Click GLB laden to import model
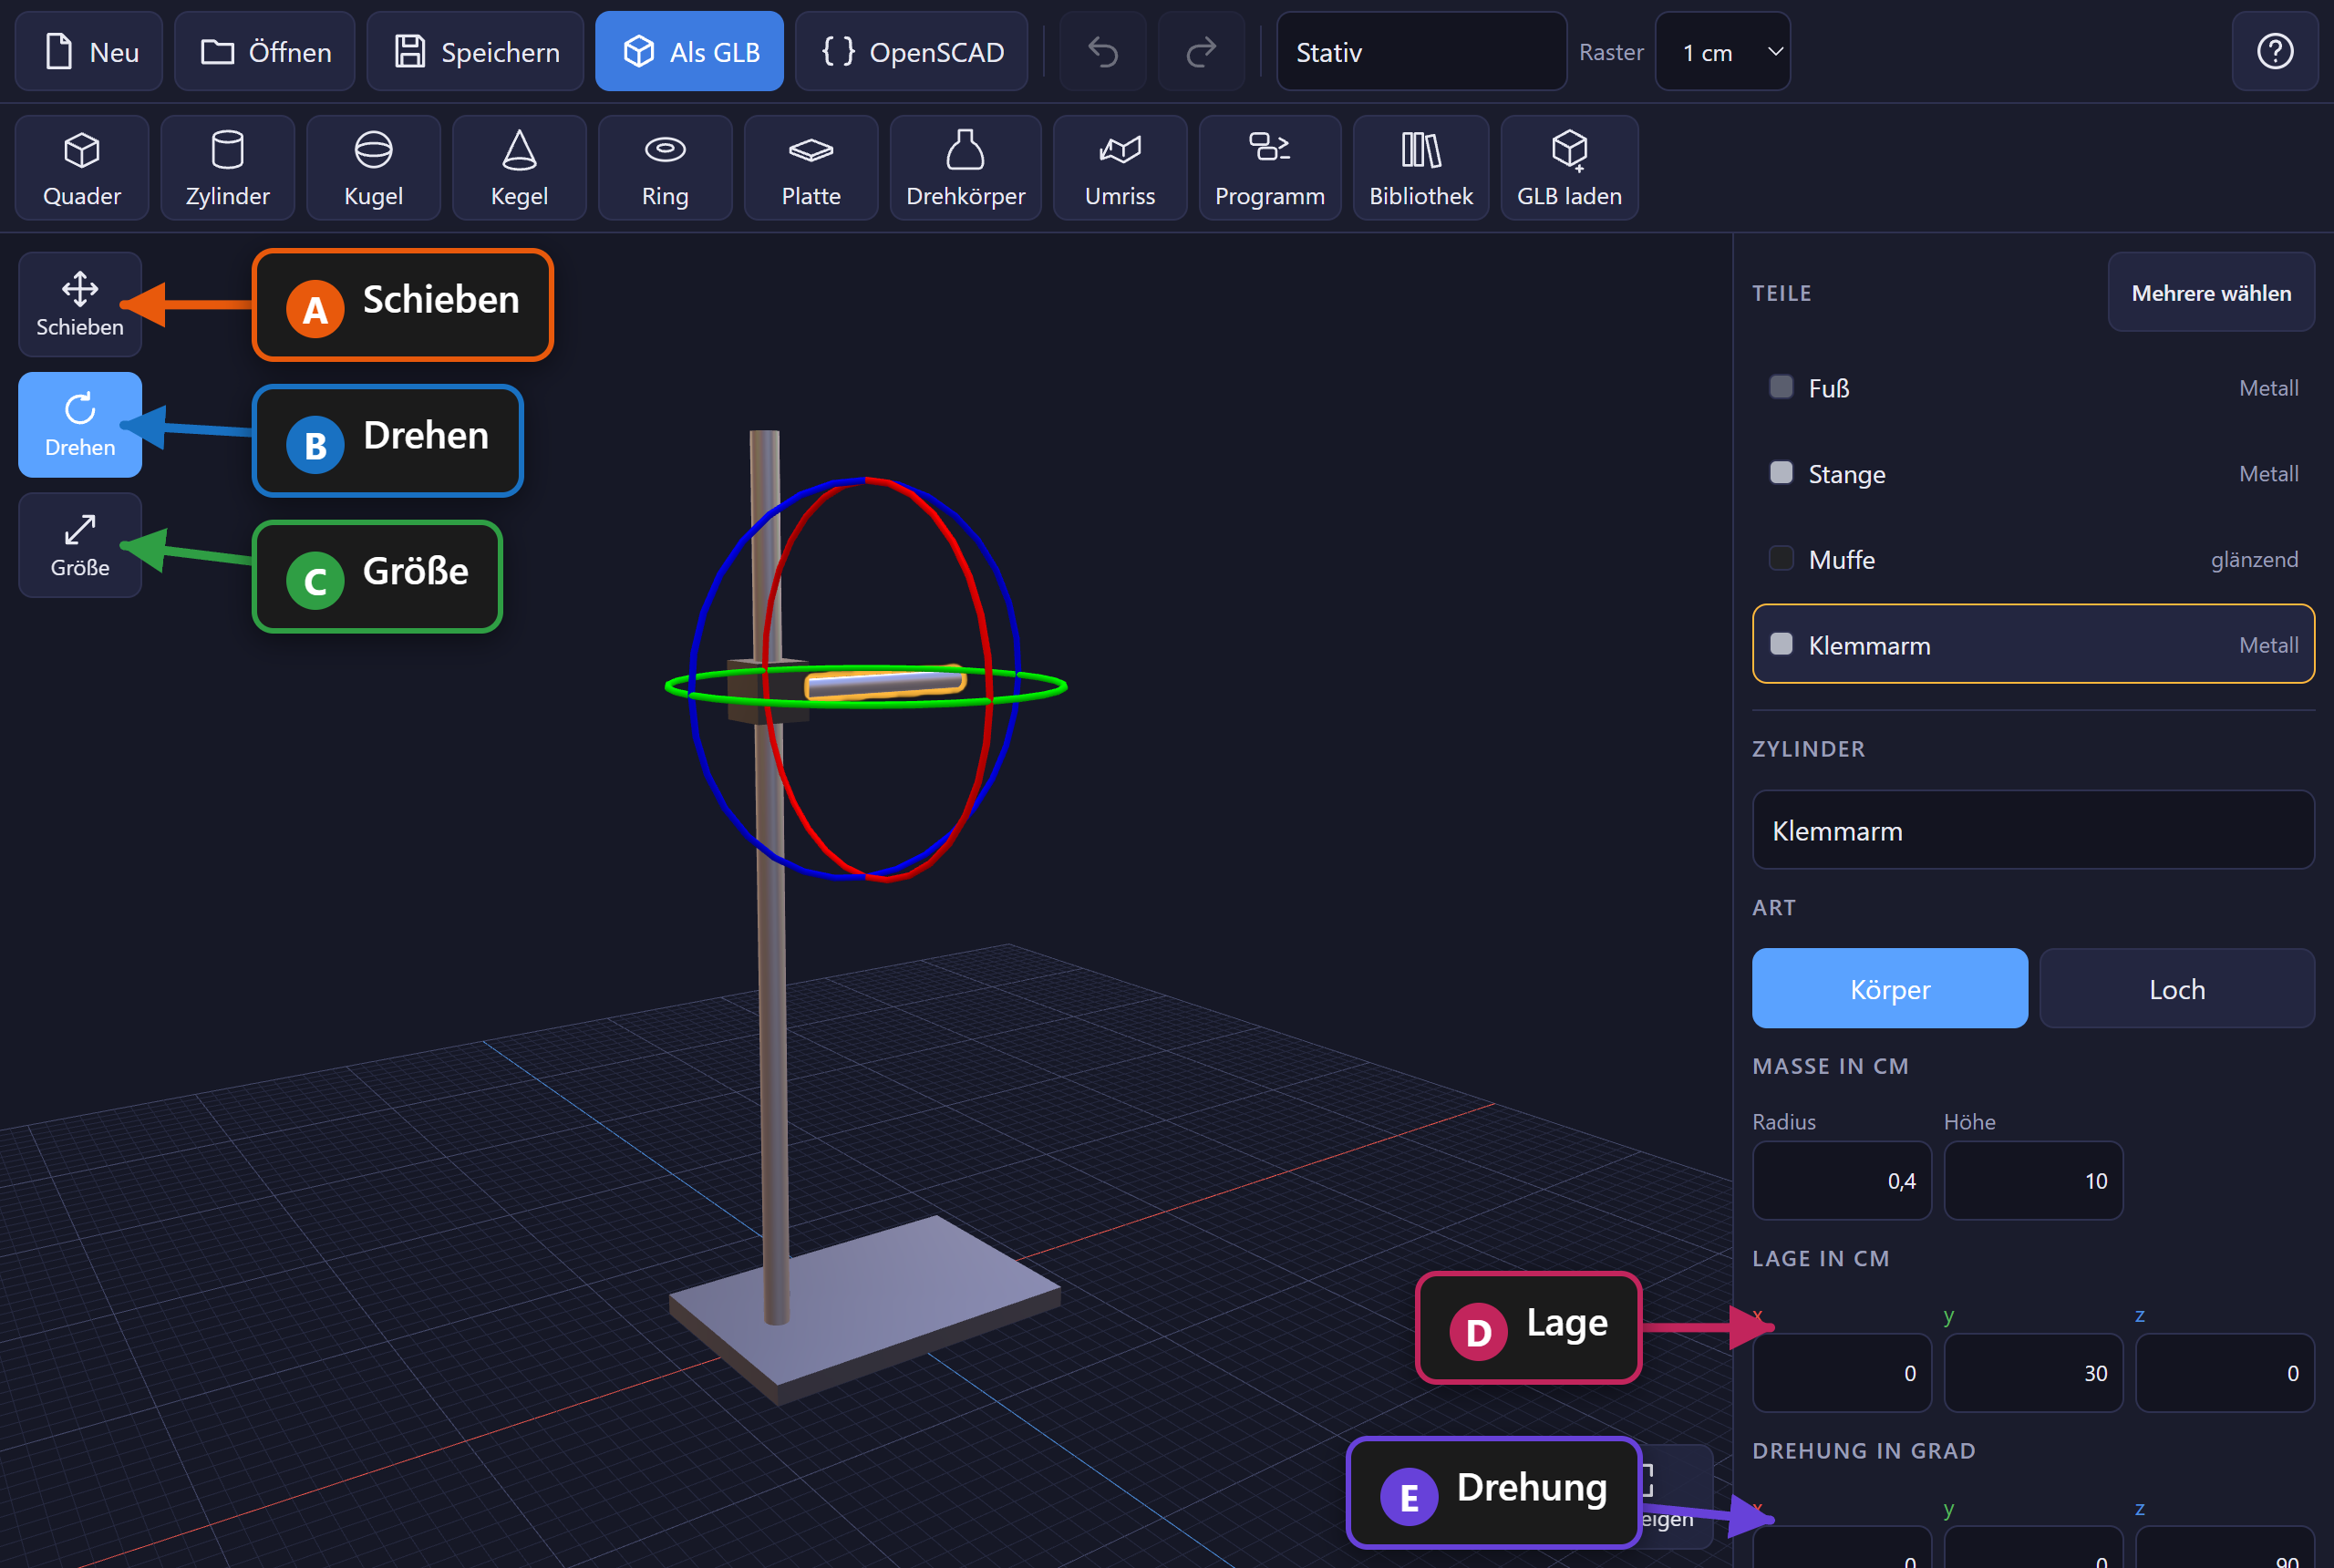The image size is (2334, 1568). tap(1569, 167)
